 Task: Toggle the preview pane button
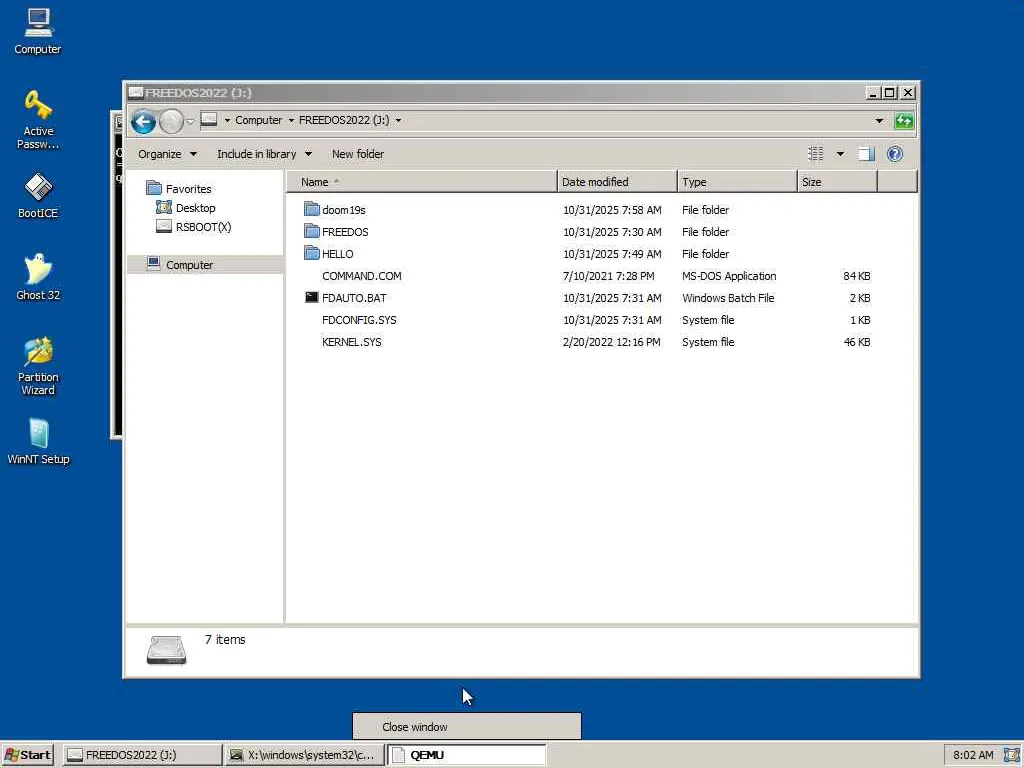(866, 154)
